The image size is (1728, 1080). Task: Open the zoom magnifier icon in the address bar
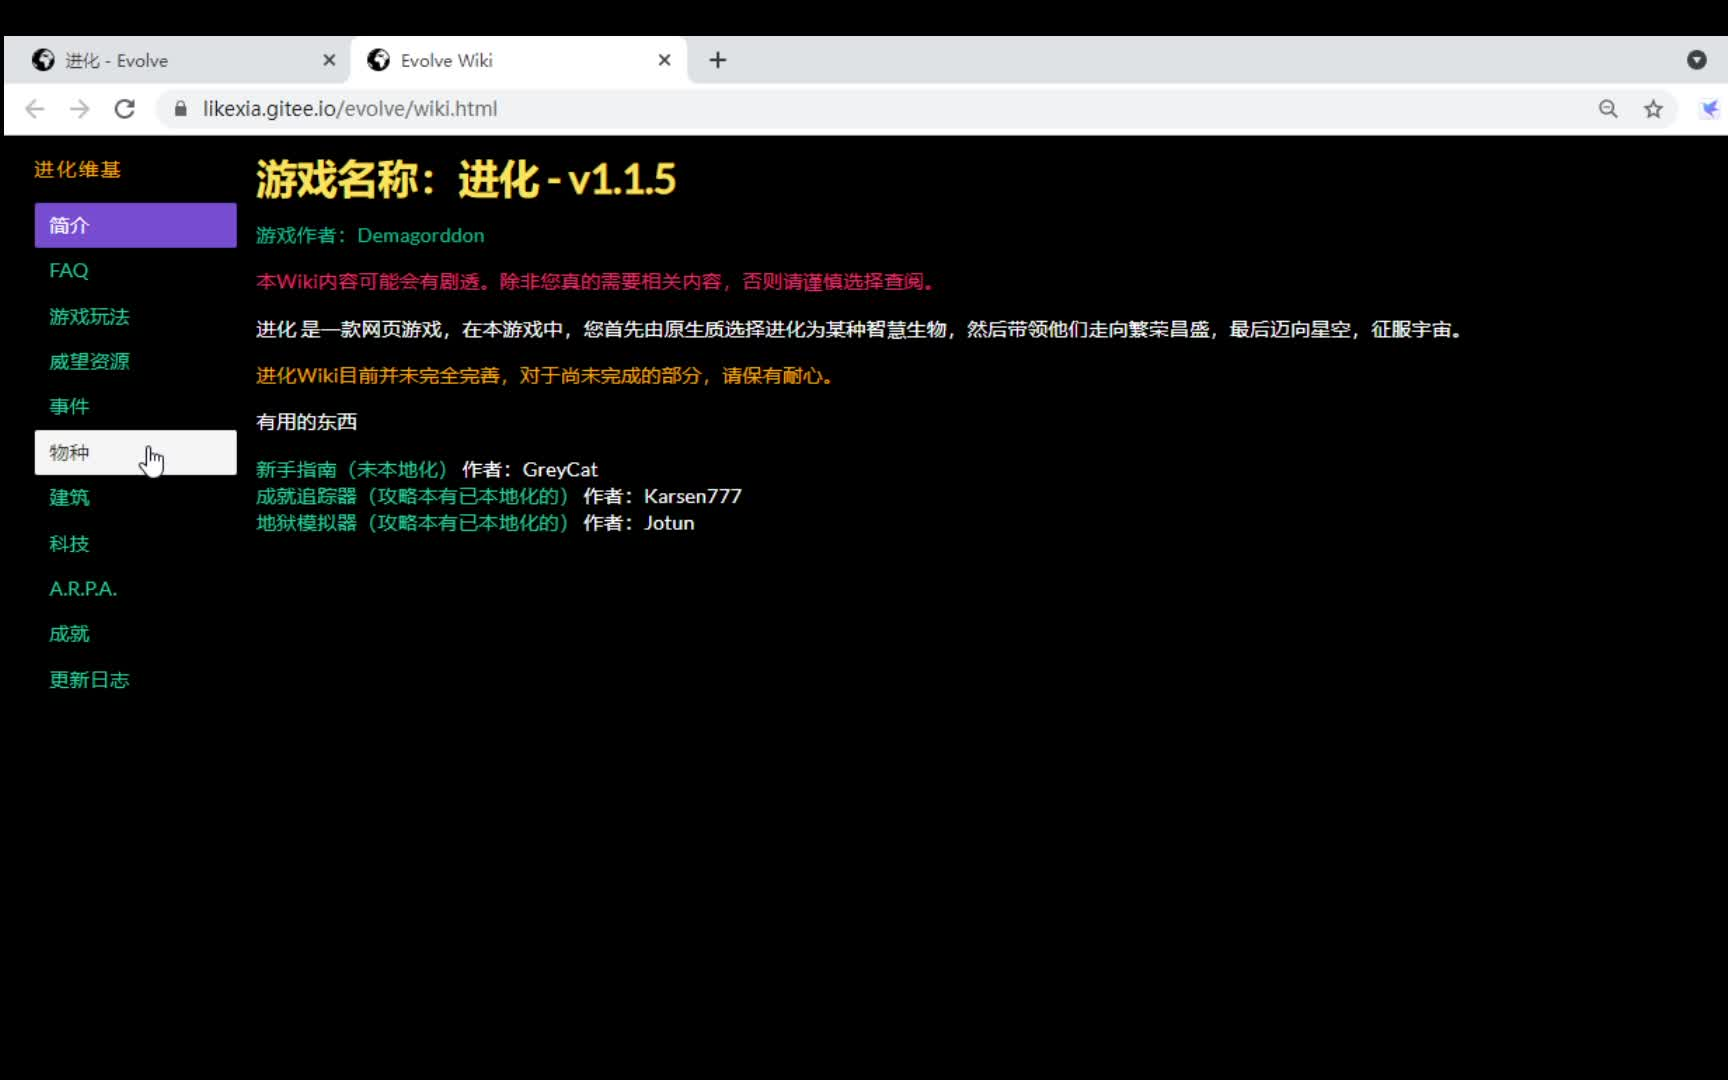(x=1608, y=109)
